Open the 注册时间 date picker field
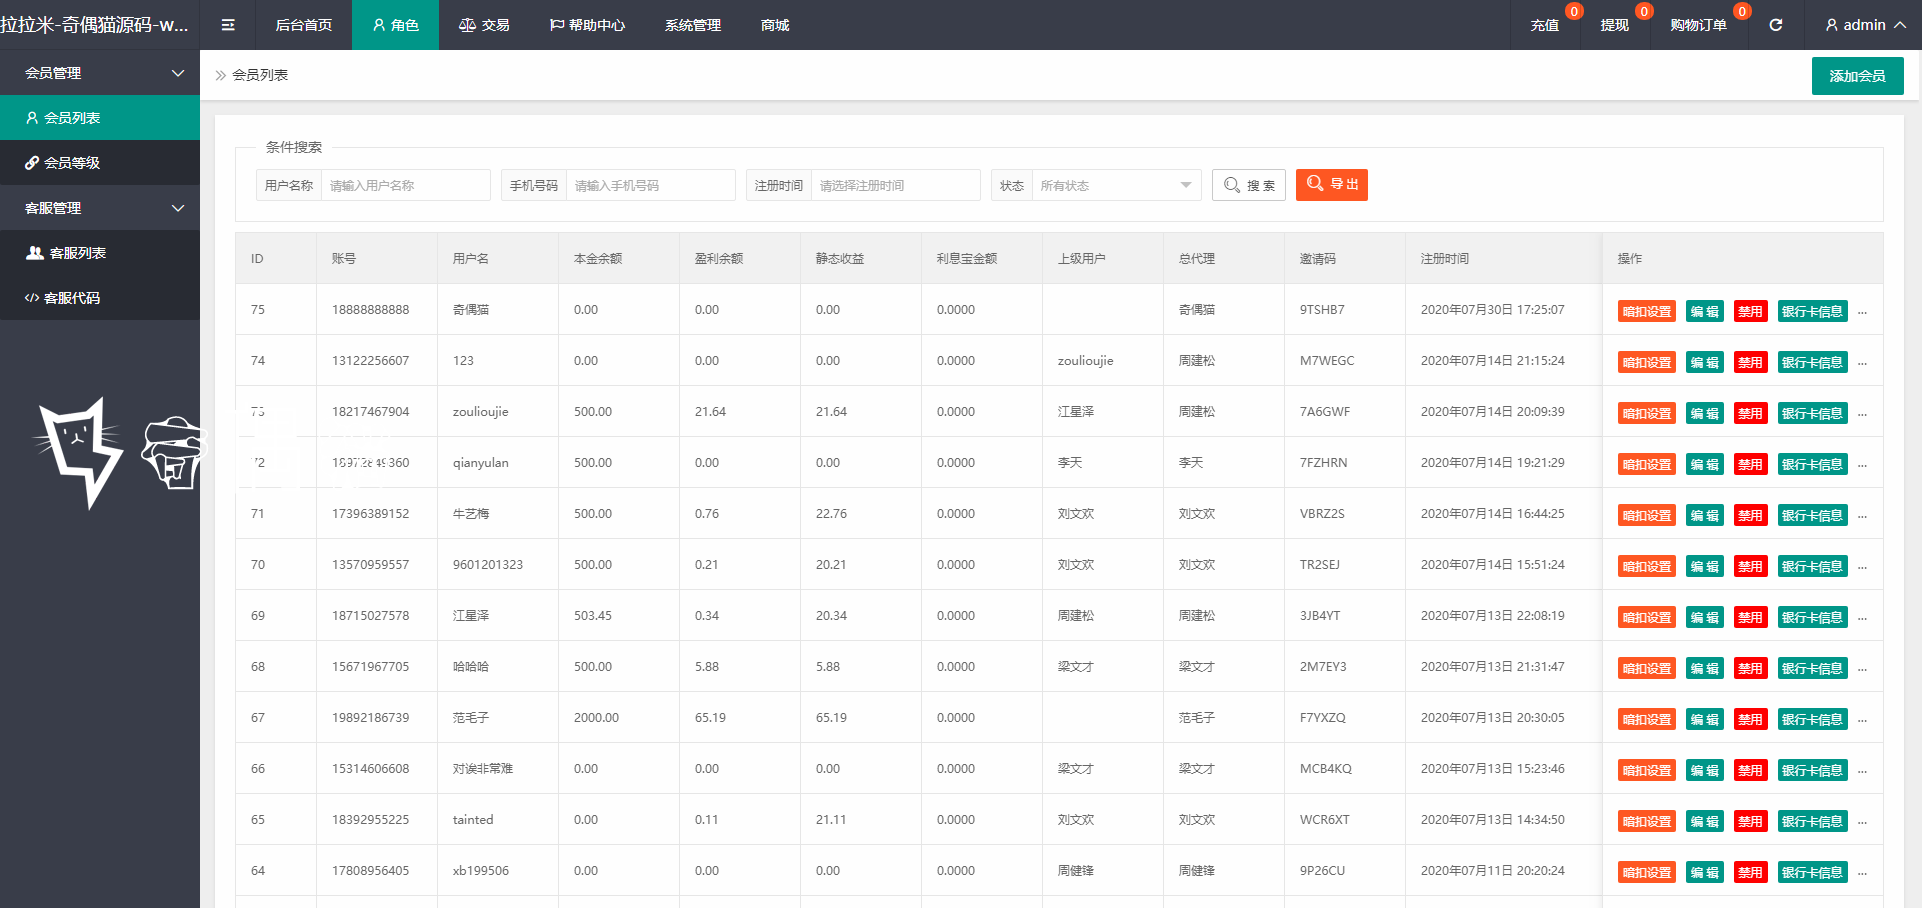The image size is (1922, 908). click(x=895, y=185)
